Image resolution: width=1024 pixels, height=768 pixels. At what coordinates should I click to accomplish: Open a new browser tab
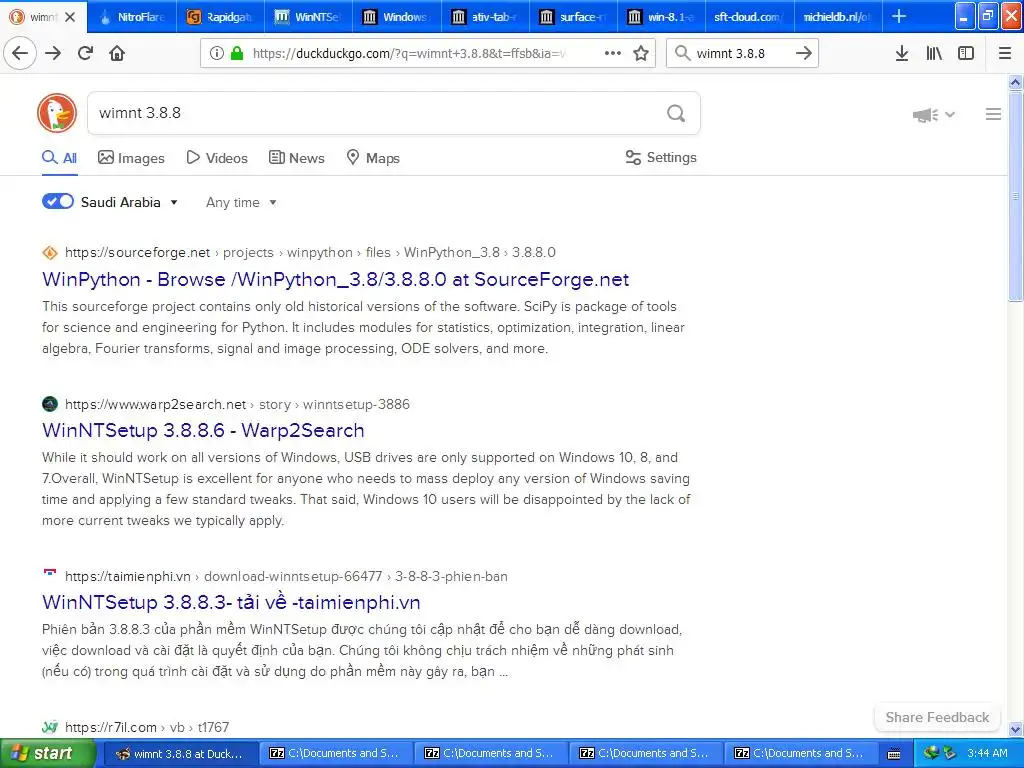pos(899,16)
